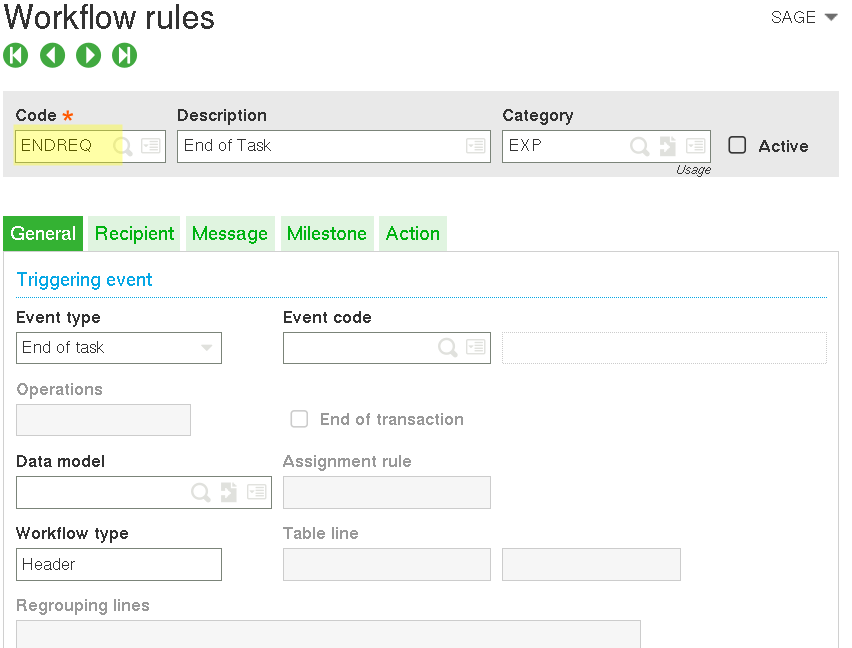
Task: Click the first record navigation arrow
Action: 16,55
